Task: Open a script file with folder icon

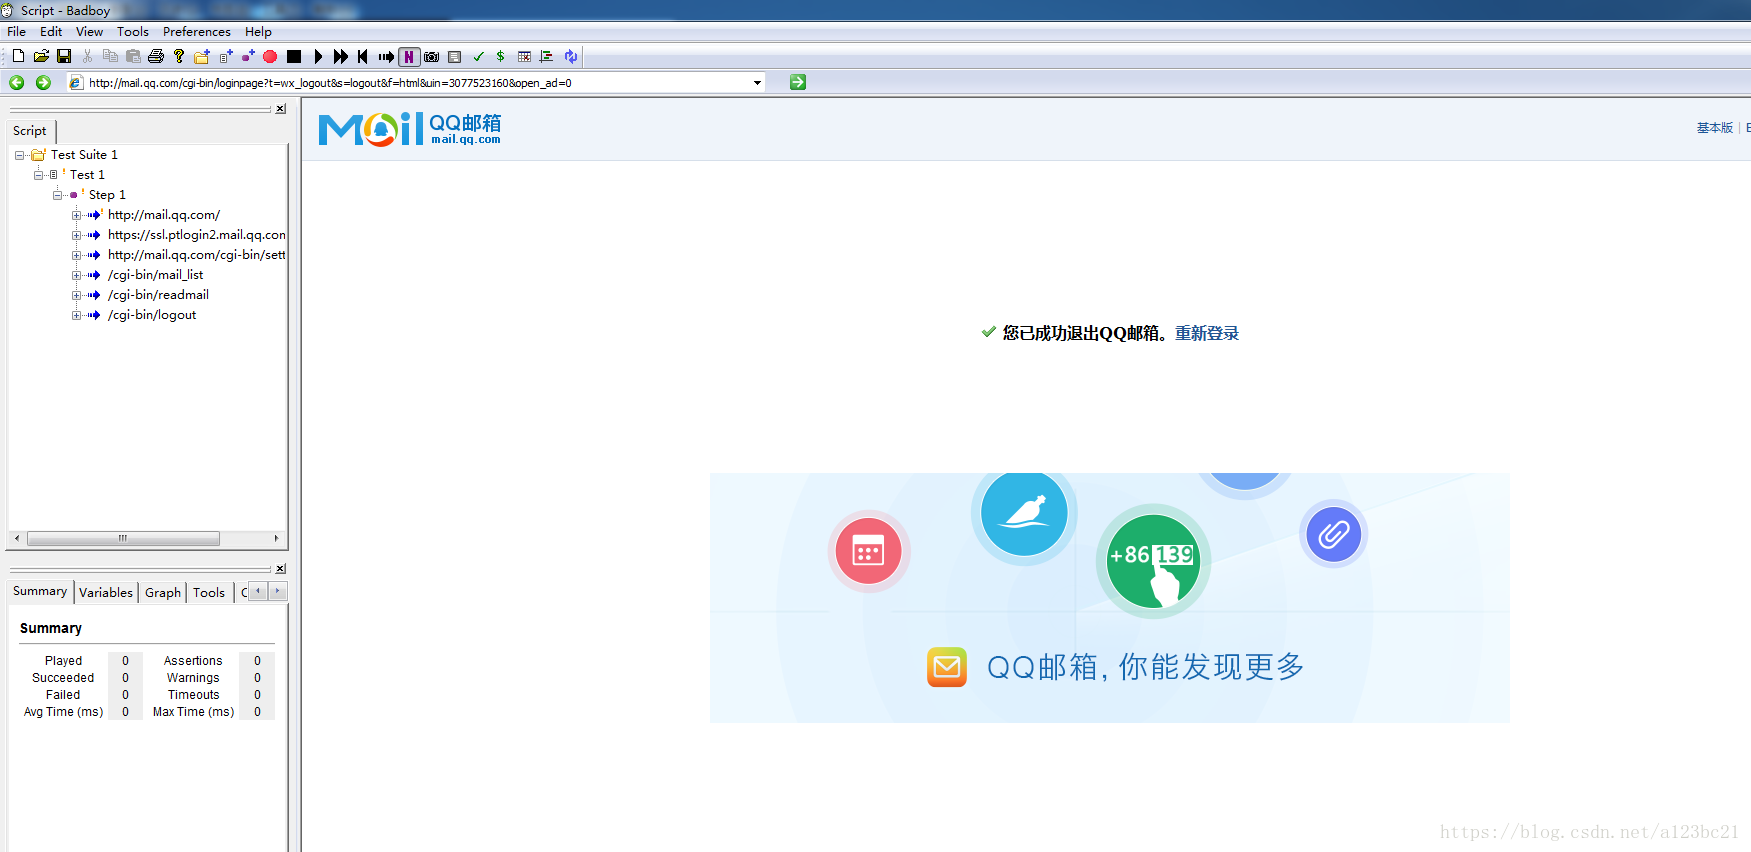Action: (x=41, y=56)
